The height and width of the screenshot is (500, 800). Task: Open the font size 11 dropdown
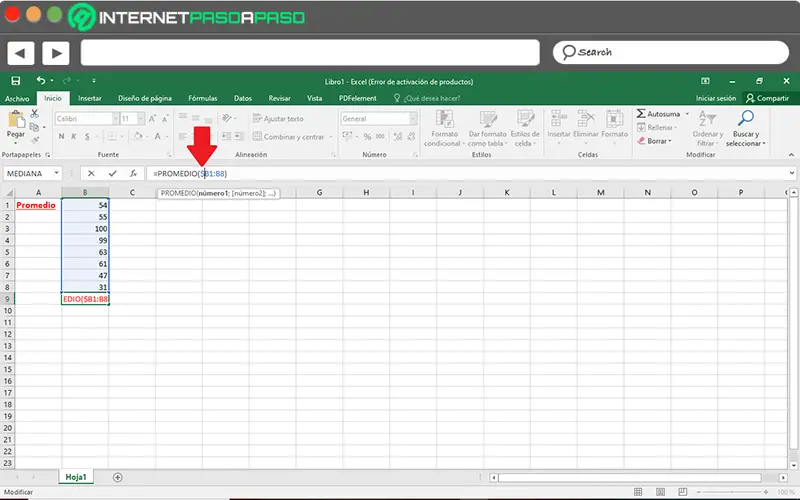click(141, 119)
